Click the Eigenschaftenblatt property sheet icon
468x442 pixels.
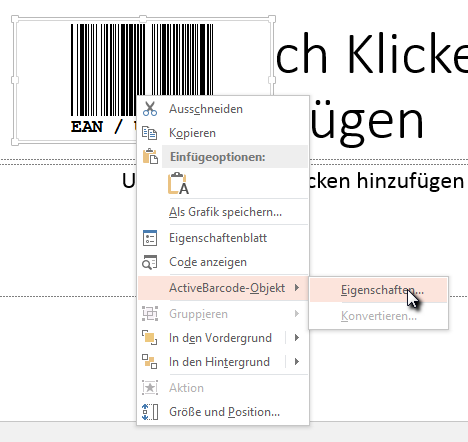[x=150, y=238]
